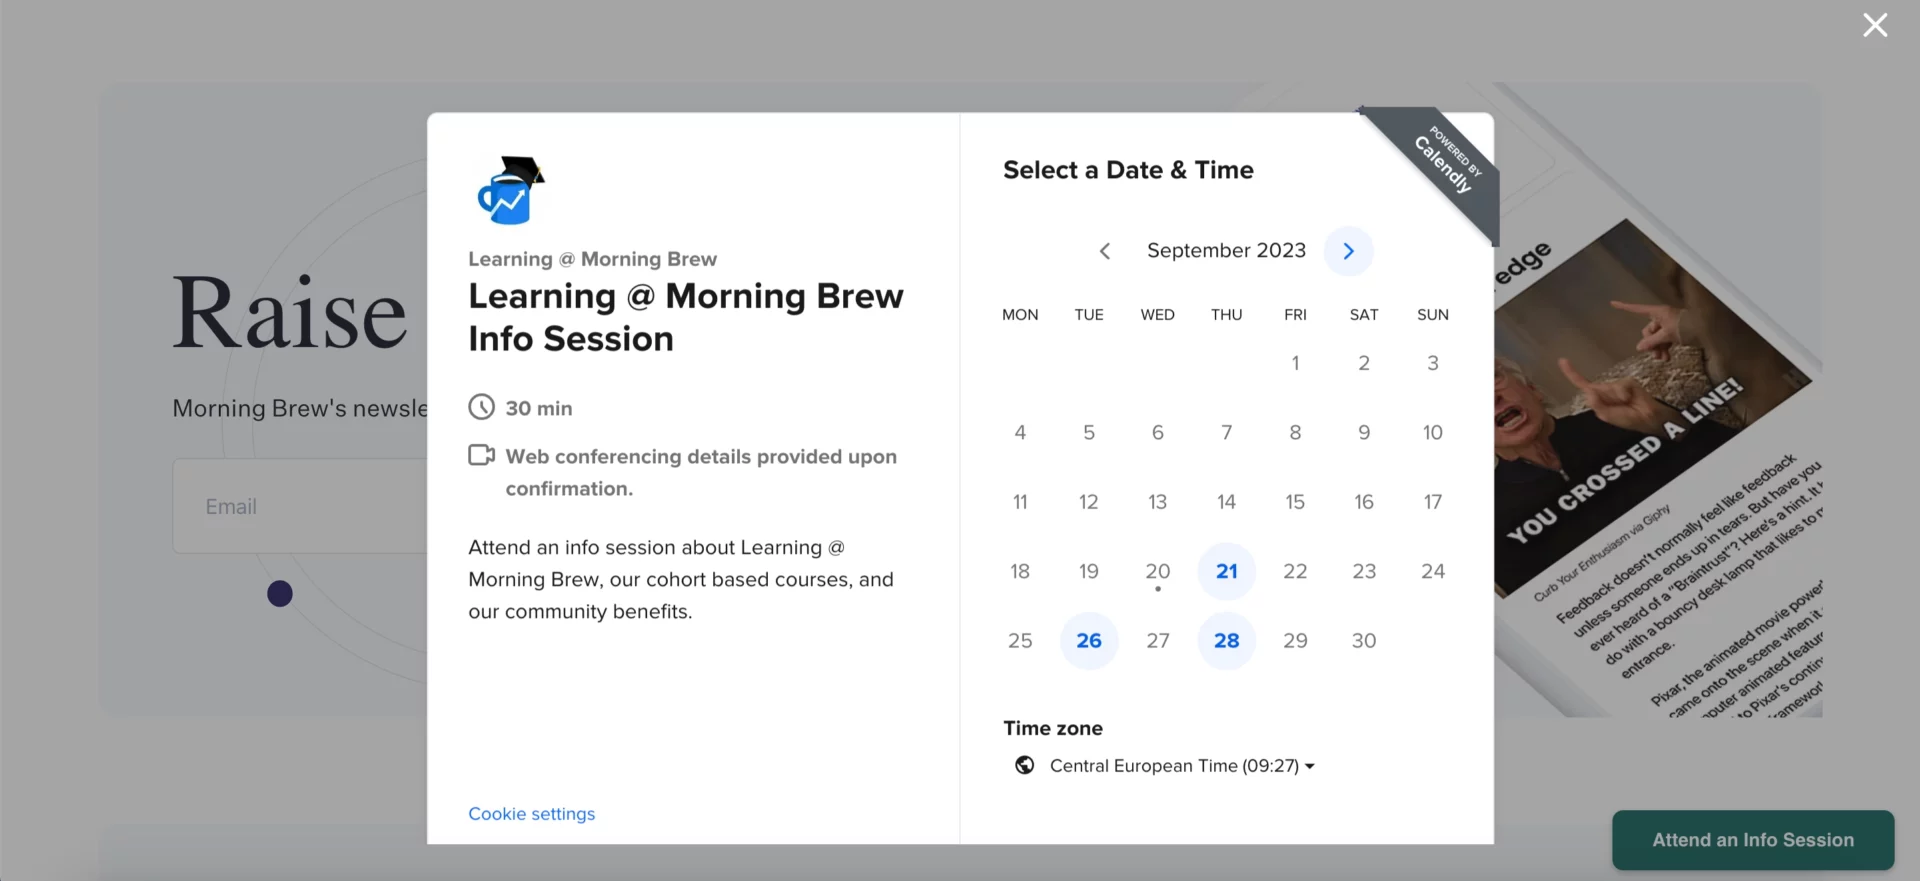Click date 15 in the calendar
The image size is (1920, 881).
[1295, 502]
